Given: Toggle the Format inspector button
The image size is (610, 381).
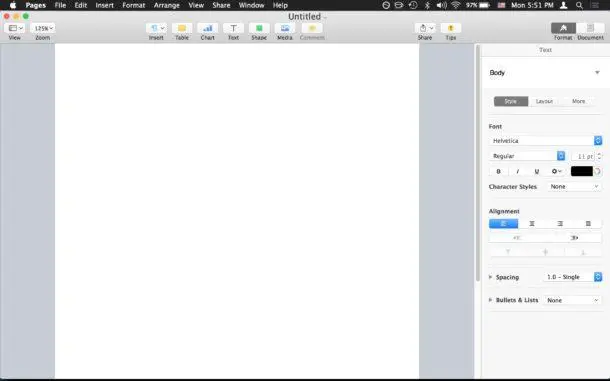Looking at the screenshot, I should (x=563, y=28).
